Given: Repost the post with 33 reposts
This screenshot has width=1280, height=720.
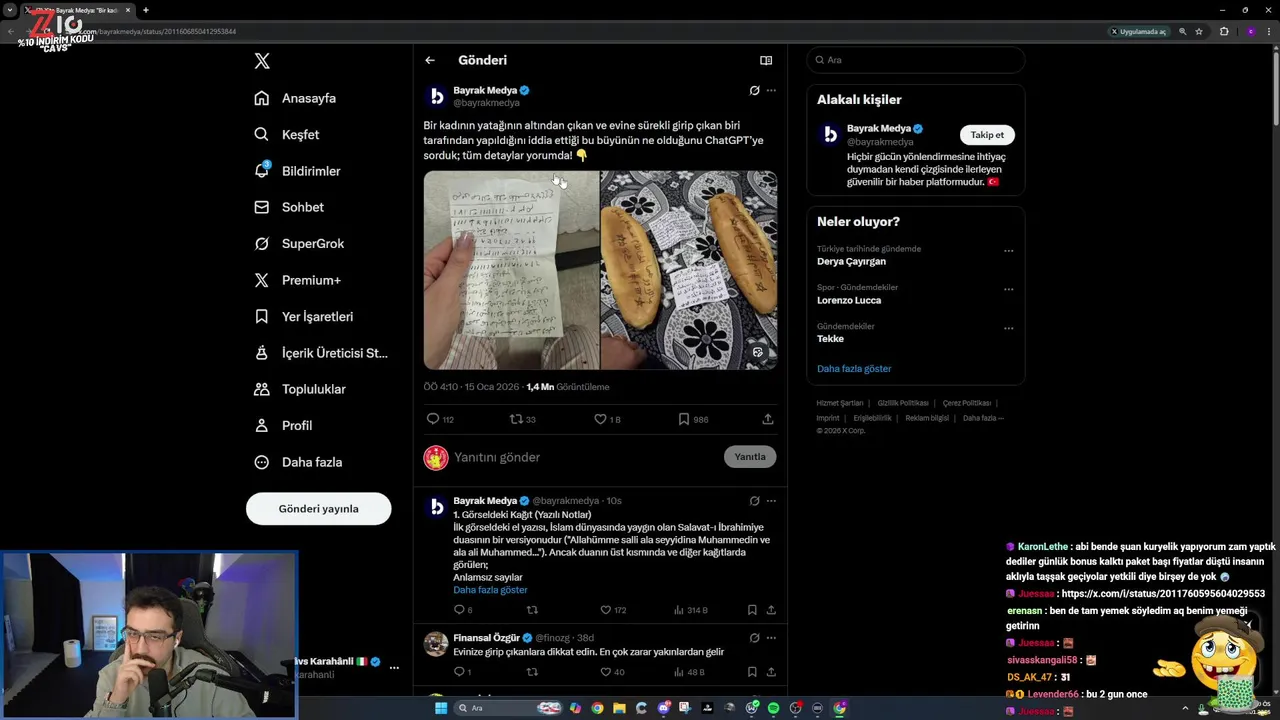Looking at the screenshot, I should [x=523, y=419].
